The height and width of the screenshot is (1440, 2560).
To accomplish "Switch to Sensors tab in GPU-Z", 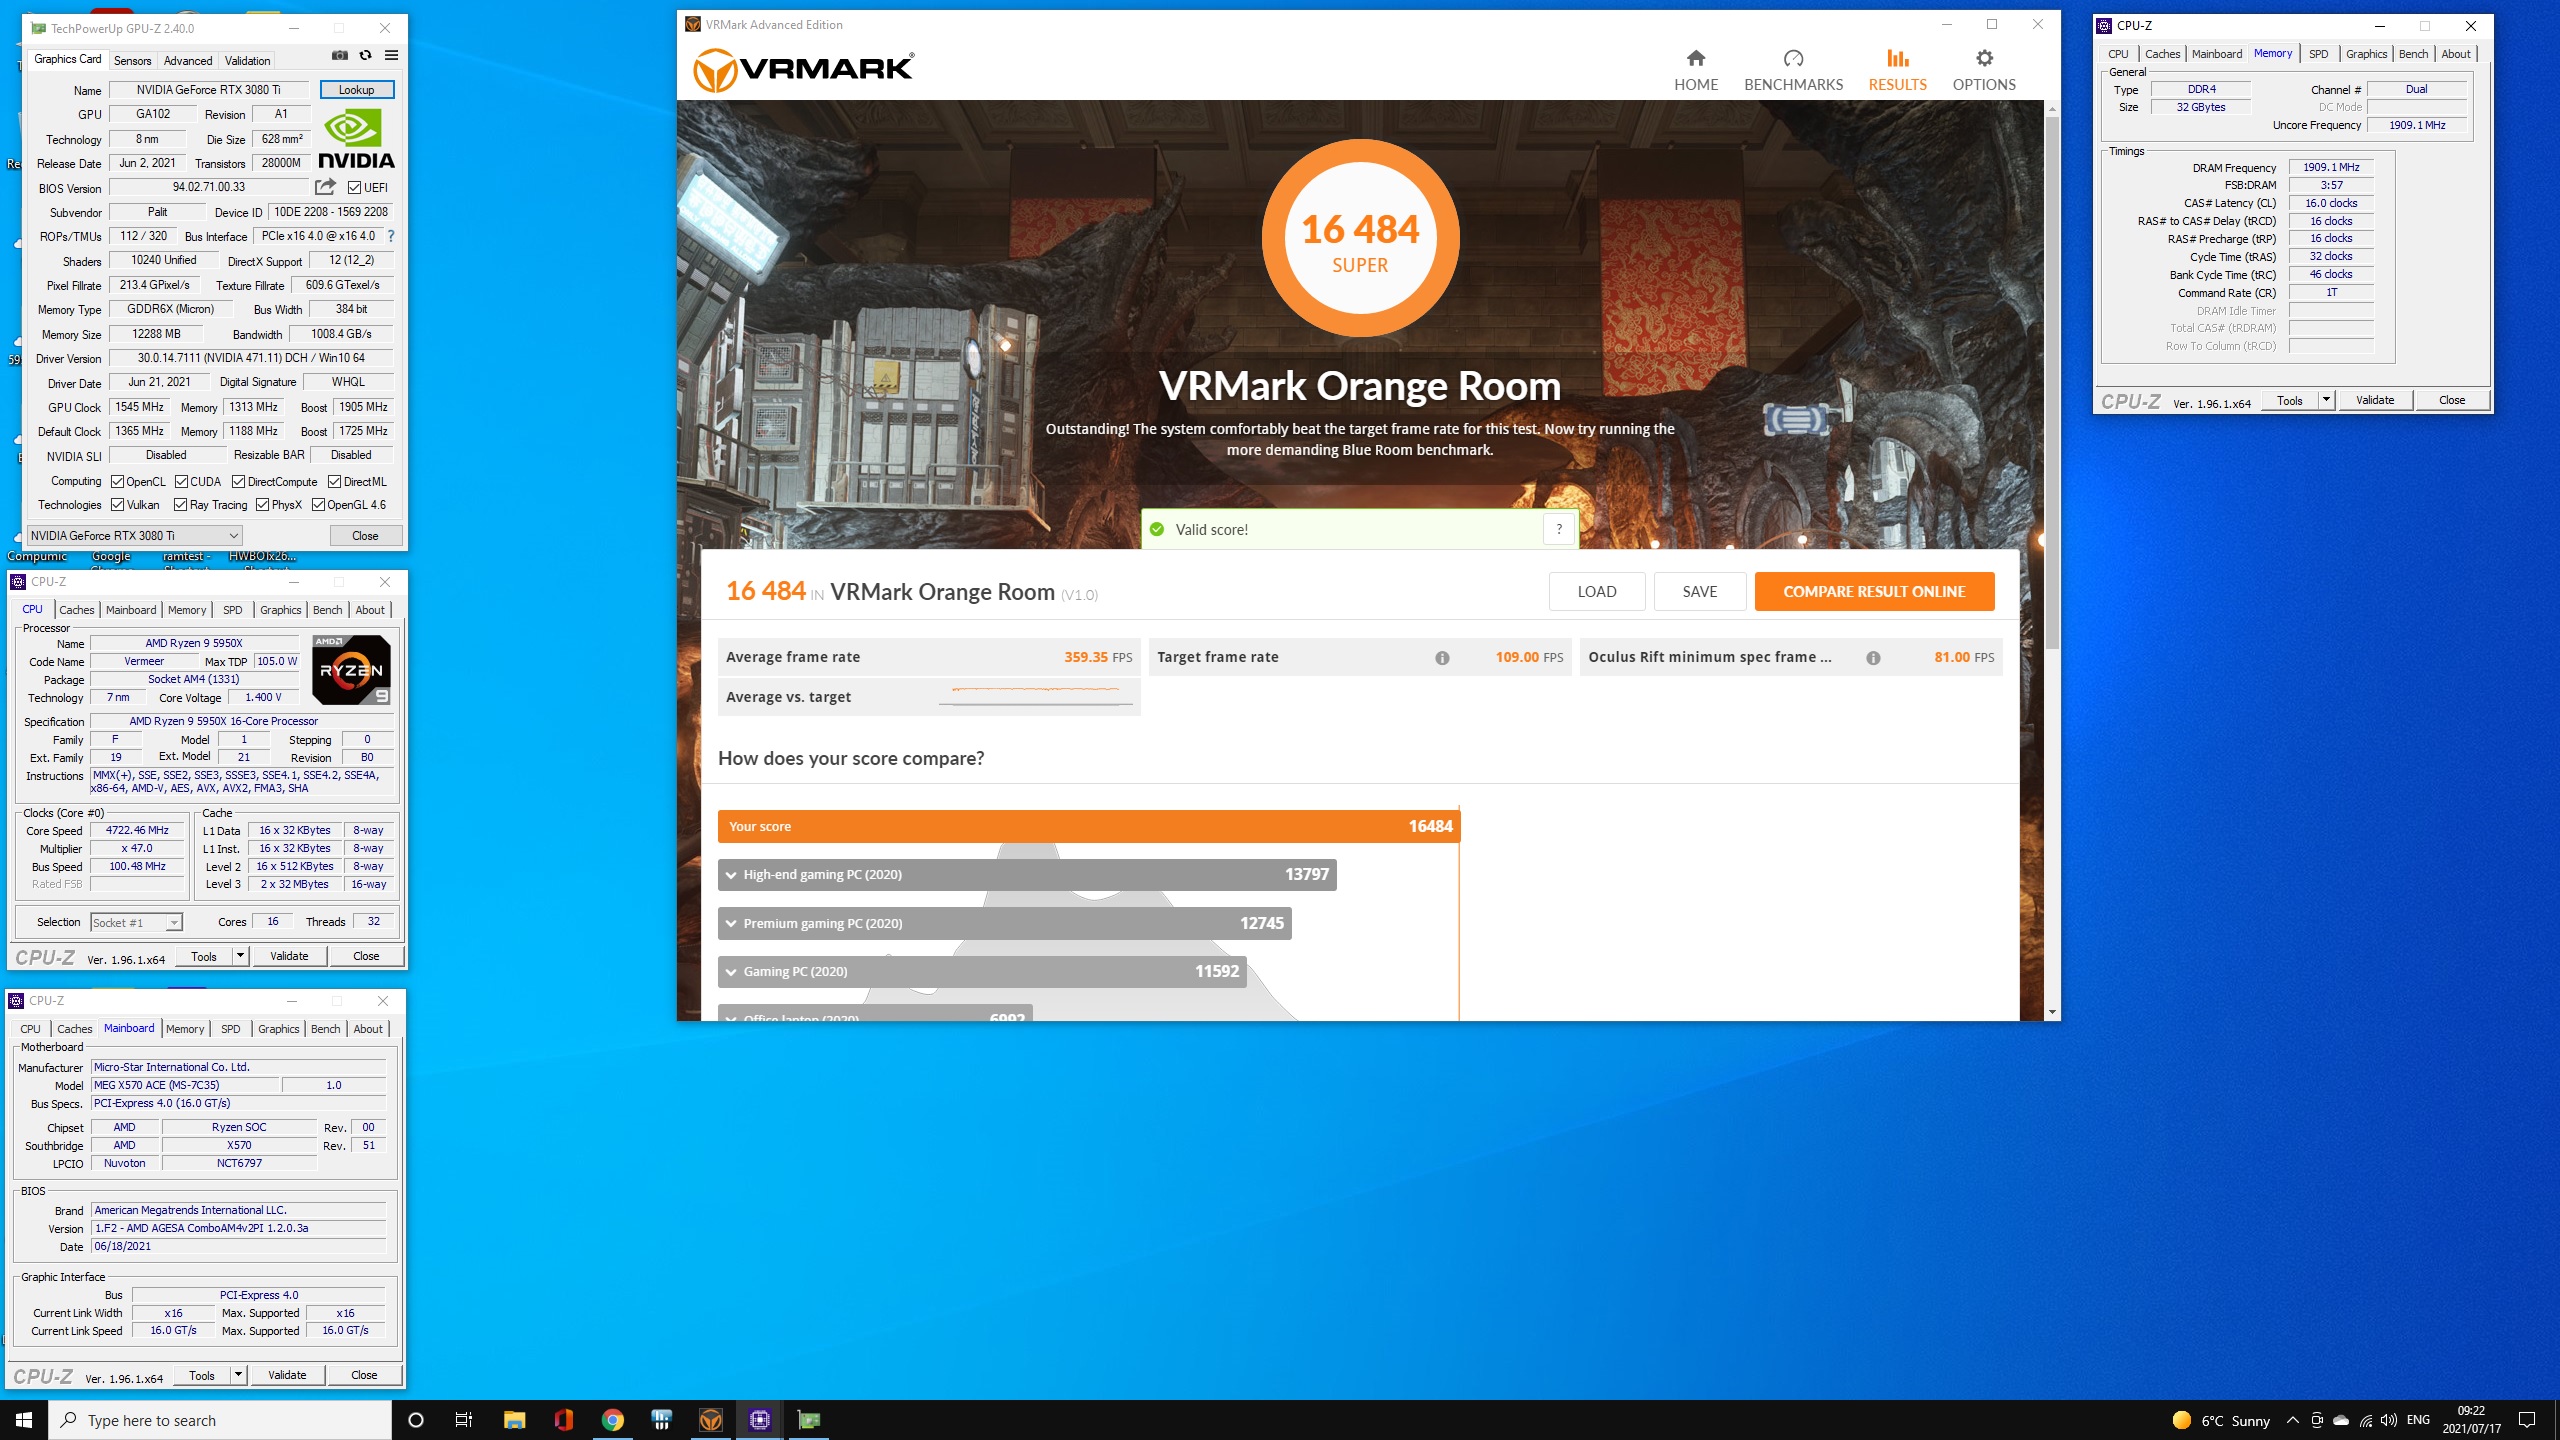I will pyautogui.click(x=132, y=61).
